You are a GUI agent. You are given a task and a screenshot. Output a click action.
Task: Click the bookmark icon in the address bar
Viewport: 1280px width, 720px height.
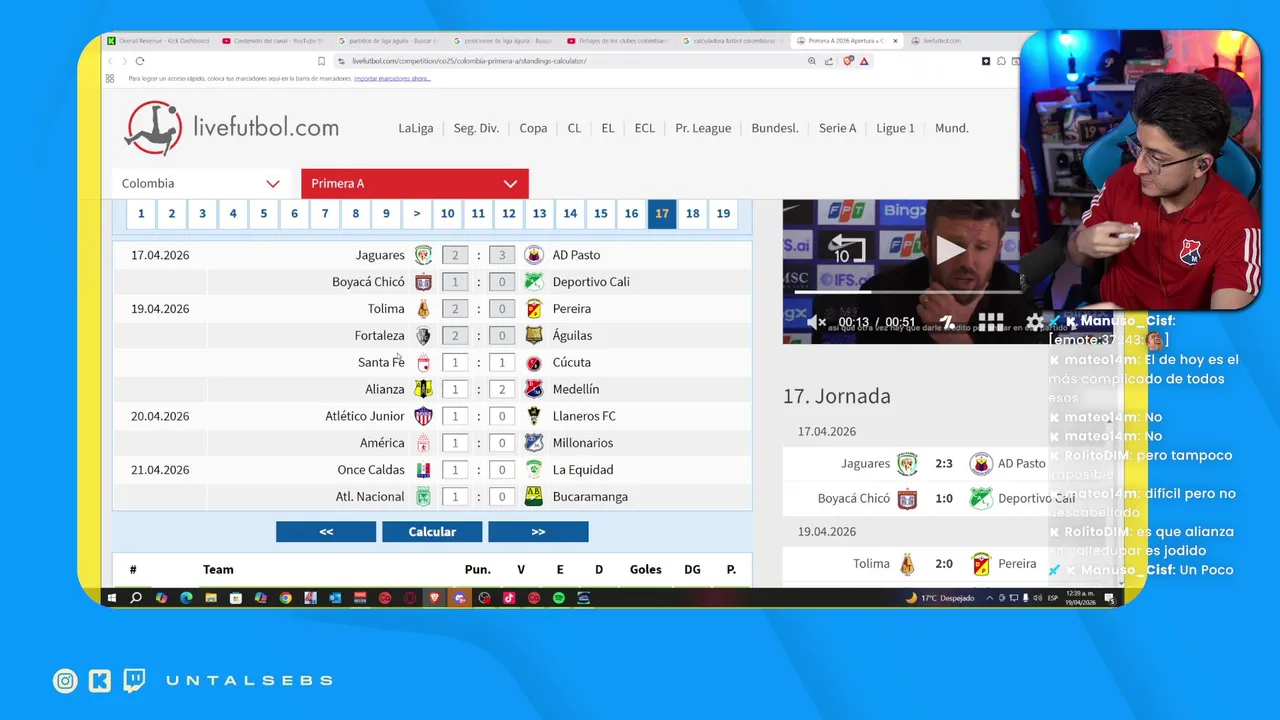(x=321, y=61)
